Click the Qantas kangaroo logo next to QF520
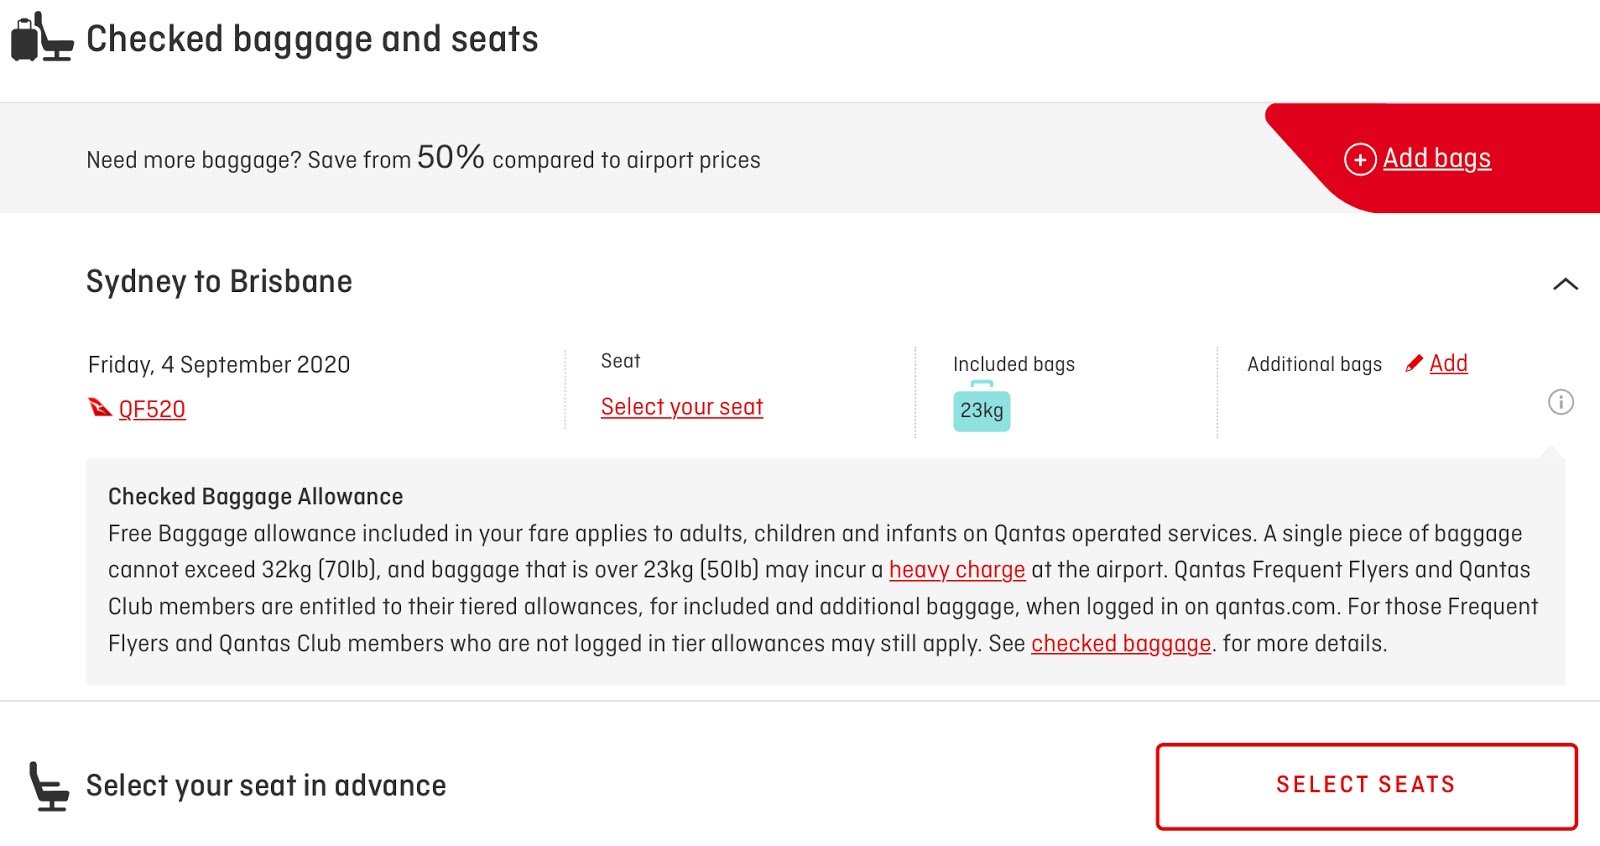This screenshot has height=846, width=1600. pyautogui.click(x=100, y=408)
